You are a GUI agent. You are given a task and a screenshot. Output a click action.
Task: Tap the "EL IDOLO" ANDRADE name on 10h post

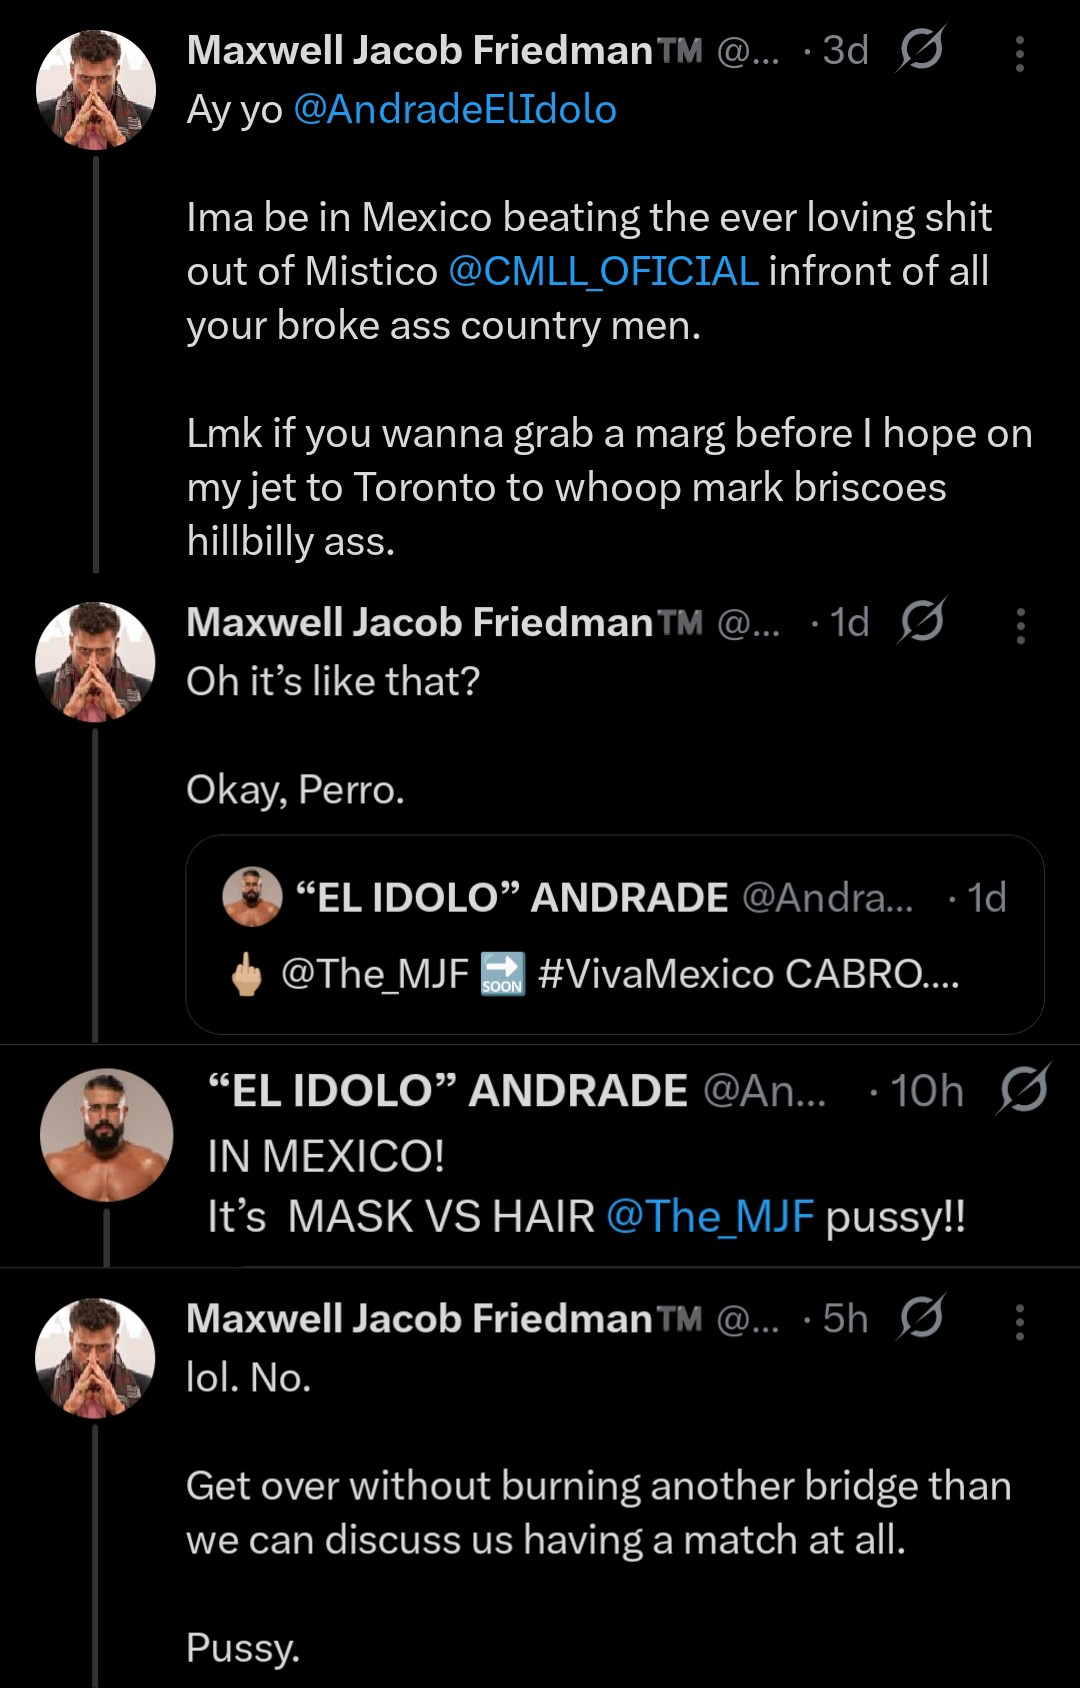coord(447,1090)
